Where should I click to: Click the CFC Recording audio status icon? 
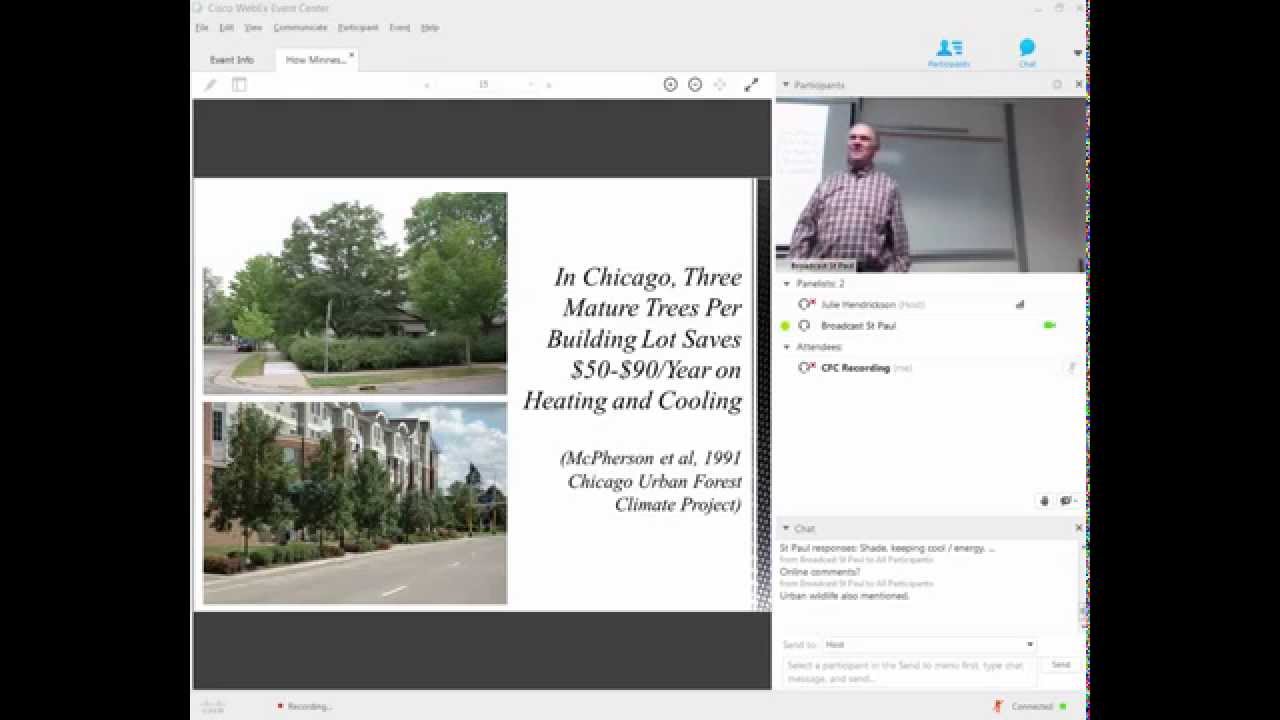(x=806, y=368)
